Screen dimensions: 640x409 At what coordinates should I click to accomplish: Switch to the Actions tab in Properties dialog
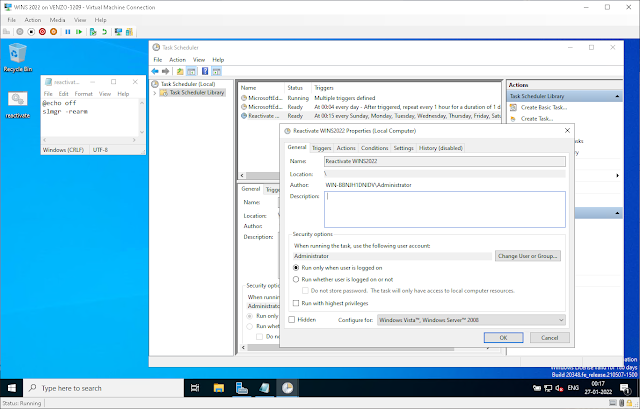tap(346, 148)
